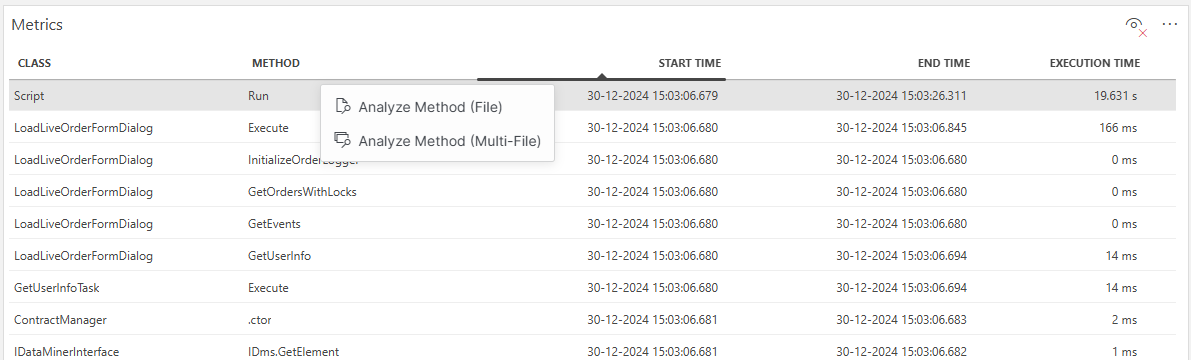Screen dimensions: 1191x360
Task: Sort by the CLASS column header
Action: tap(34, 63)
